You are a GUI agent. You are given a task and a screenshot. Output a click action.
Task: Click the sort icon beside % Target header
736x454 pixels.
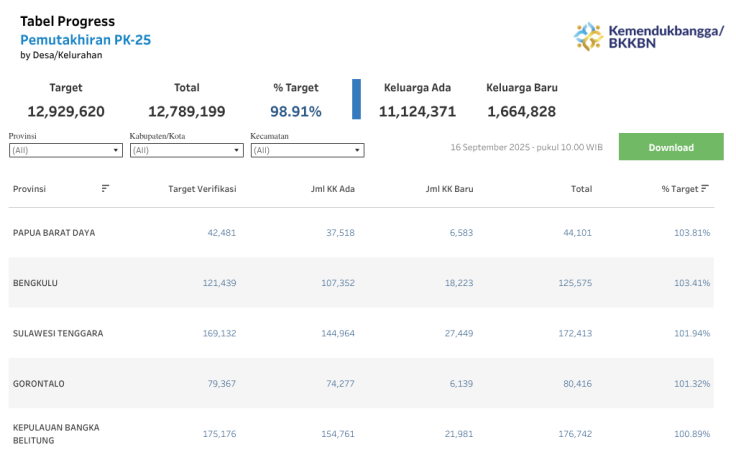click(705, 188)
